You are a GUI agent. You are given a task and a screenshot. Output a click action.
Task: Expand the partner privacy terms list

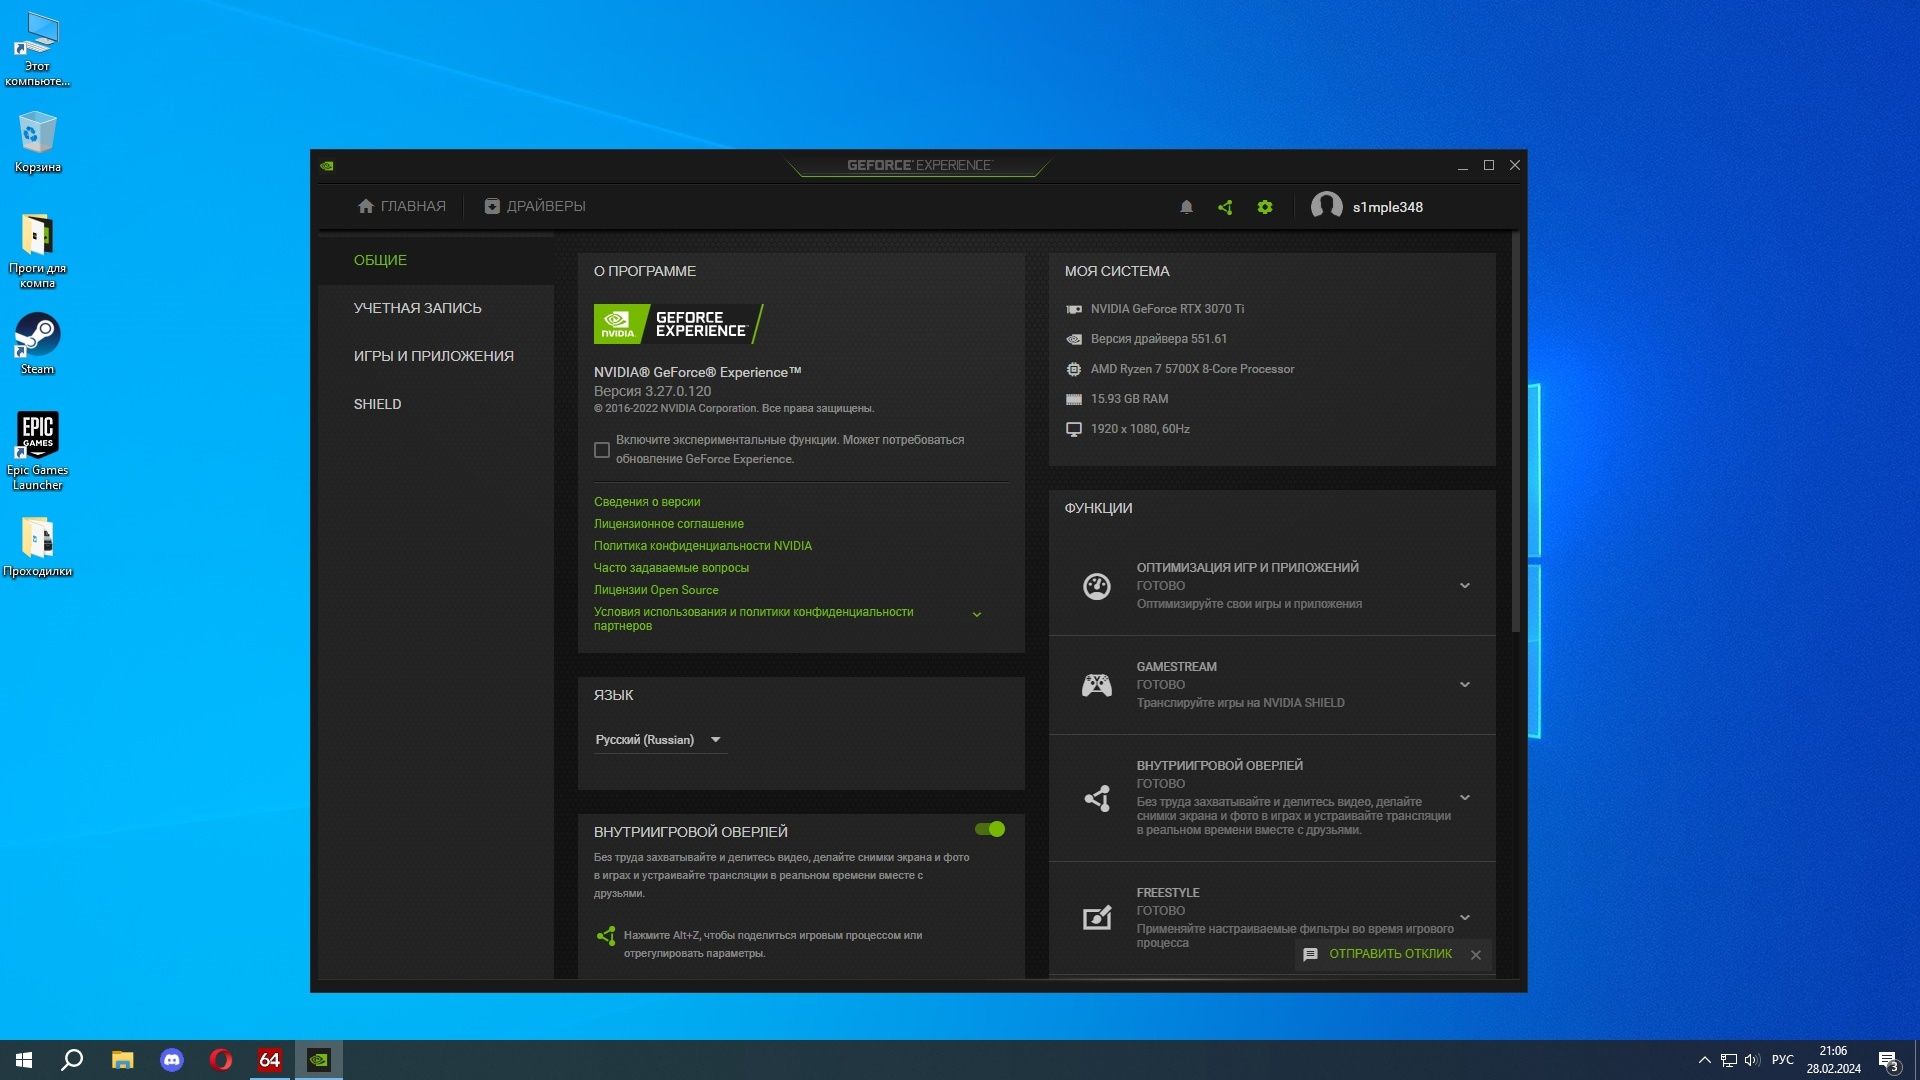click(977, 615)
